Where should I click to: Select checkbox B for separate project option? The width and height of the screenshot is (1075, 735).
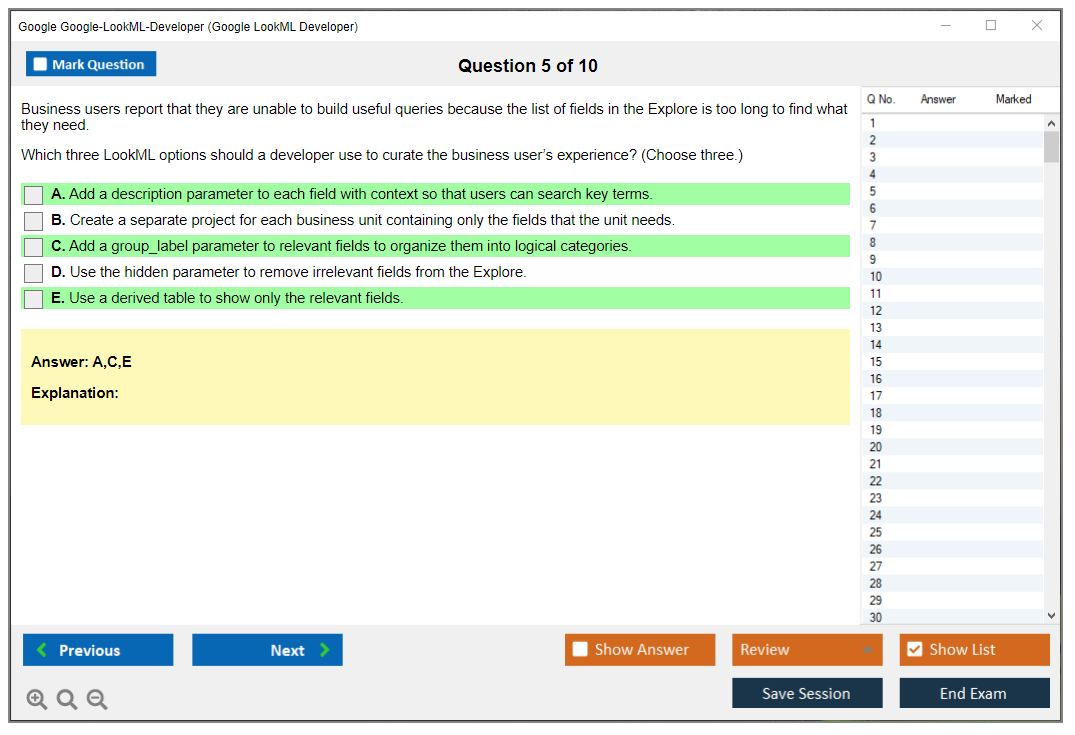tap(34, 221)
